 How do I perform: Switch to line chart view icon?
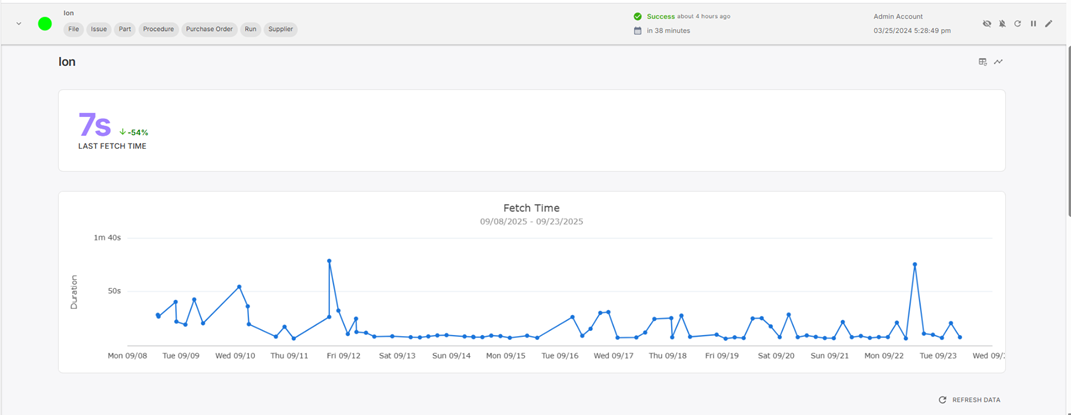coord(998,62)
